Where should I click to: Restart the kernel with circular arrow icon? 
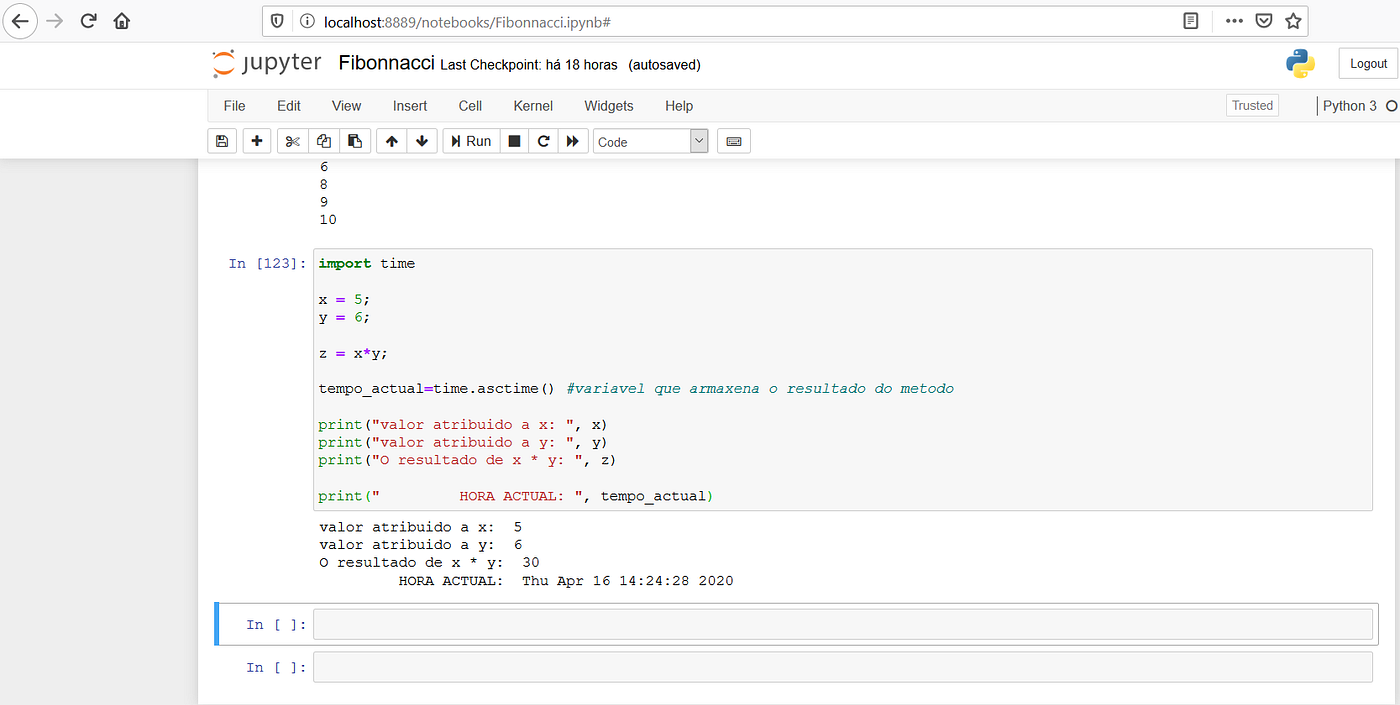[543, 140]
